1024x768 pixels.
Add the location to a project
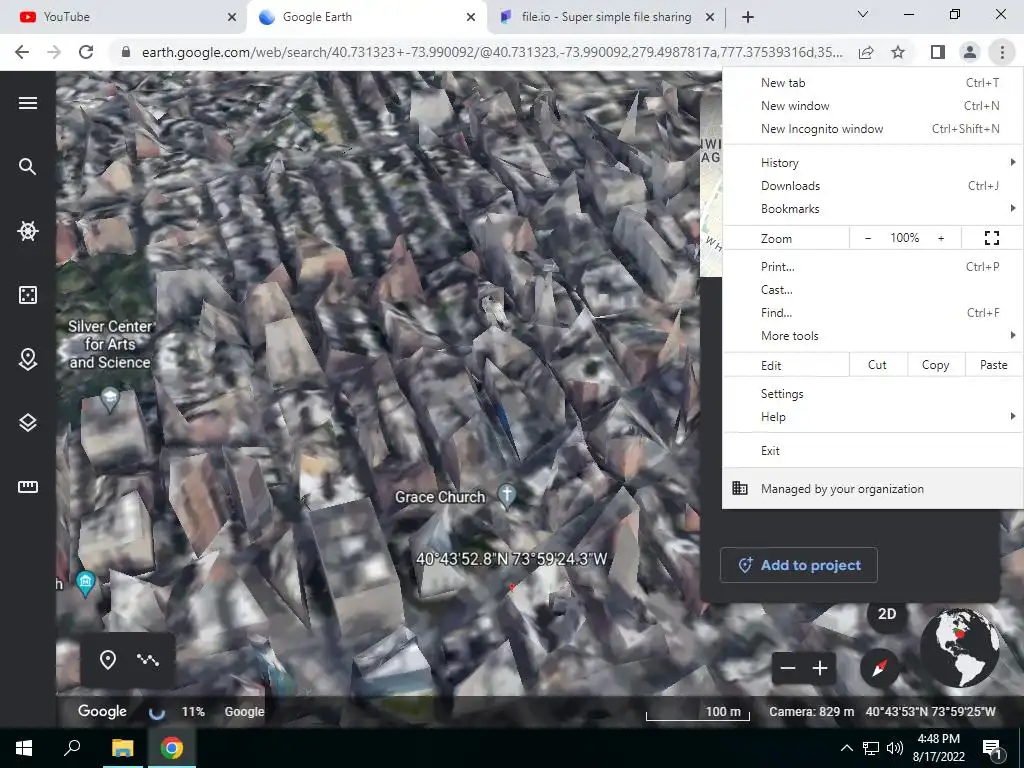tap(799, 565)
